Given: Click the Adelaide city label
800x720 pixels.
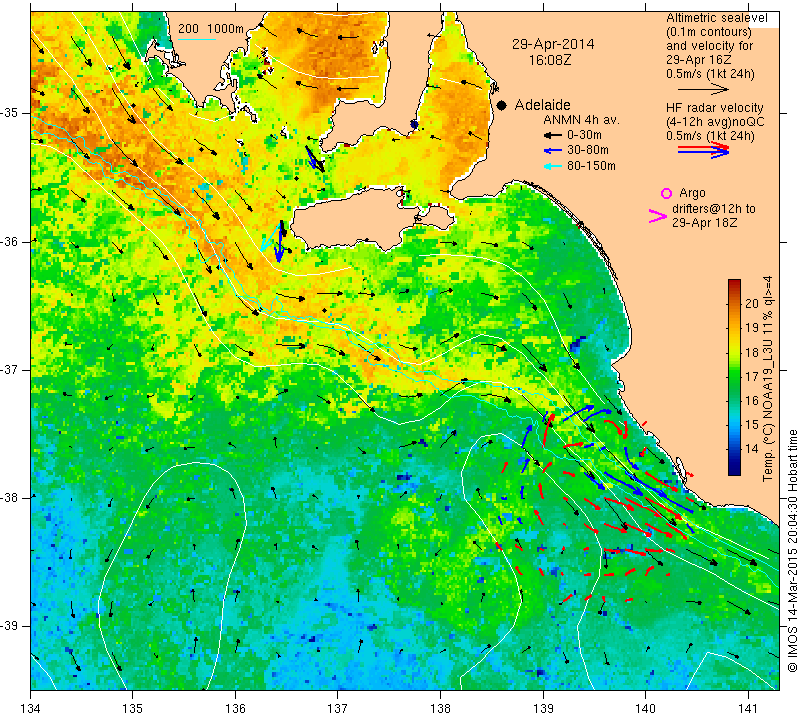Looking at the screenshot, I should pyautogui.click(x=542, y=105).
